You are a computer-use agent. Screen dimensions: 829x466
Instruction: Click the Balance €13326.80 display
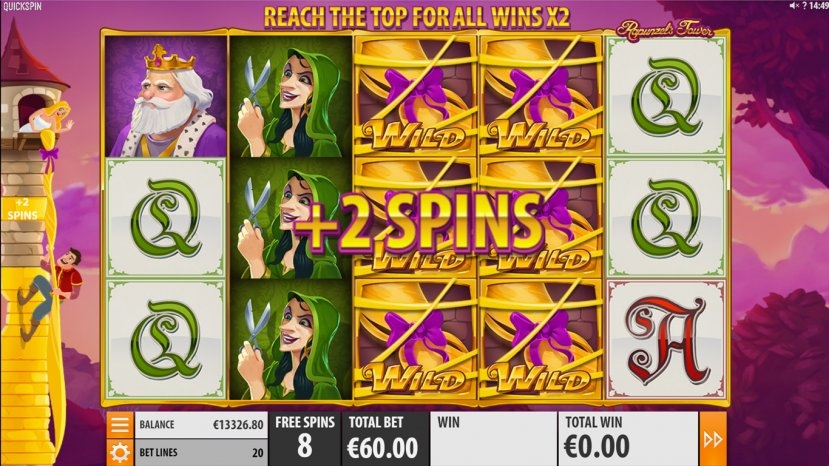point(201,424)
